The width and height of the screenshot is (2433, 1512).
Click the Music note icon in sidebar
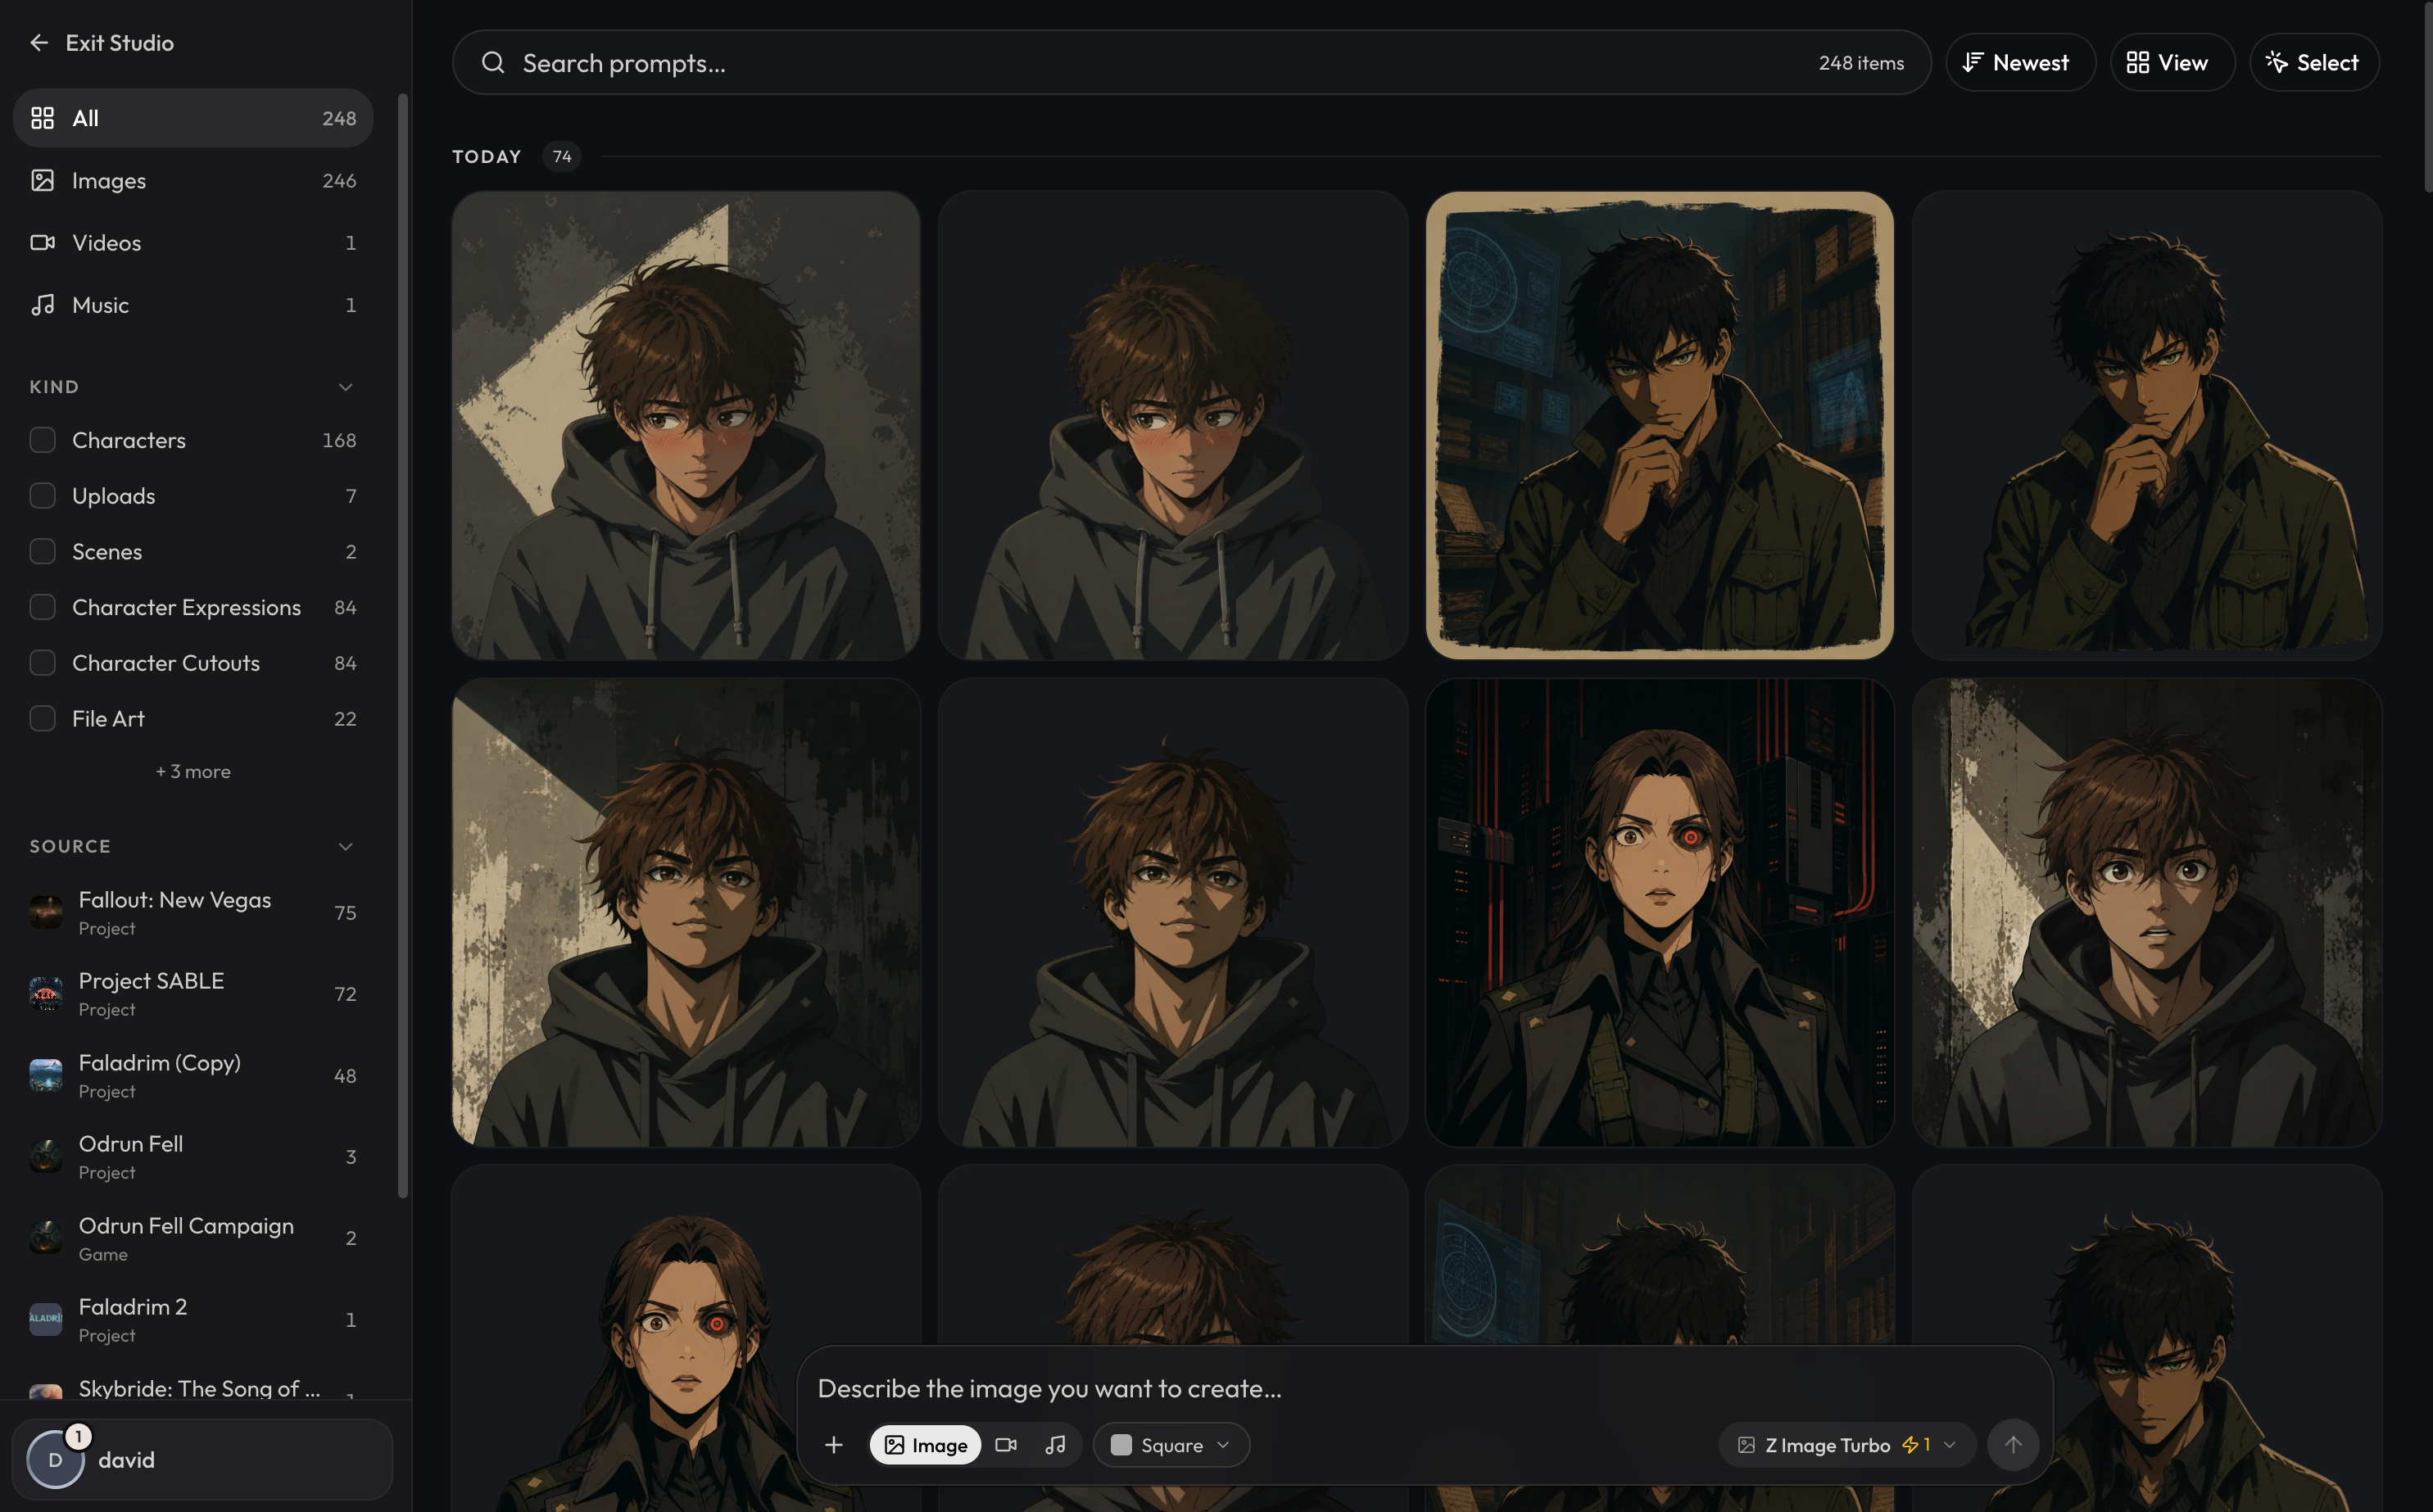click(42, 304)
